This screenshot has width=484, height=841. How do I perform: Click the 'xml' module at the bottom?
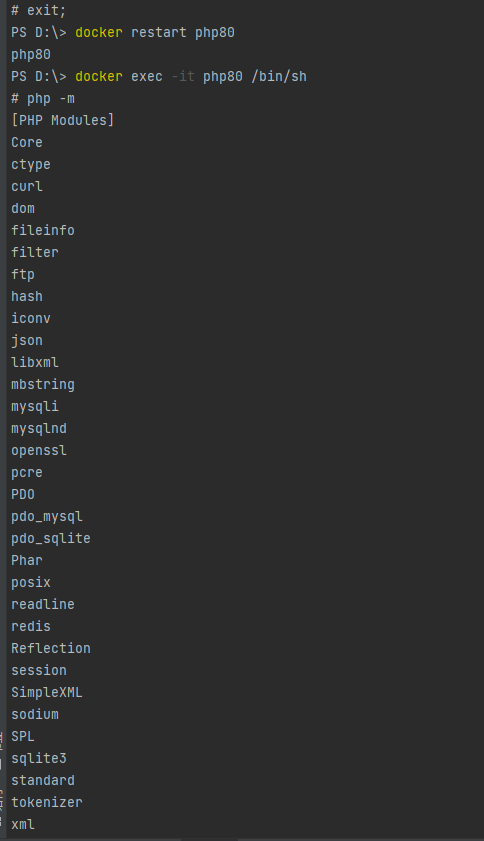pyautogui.click(x=23, y=824)
